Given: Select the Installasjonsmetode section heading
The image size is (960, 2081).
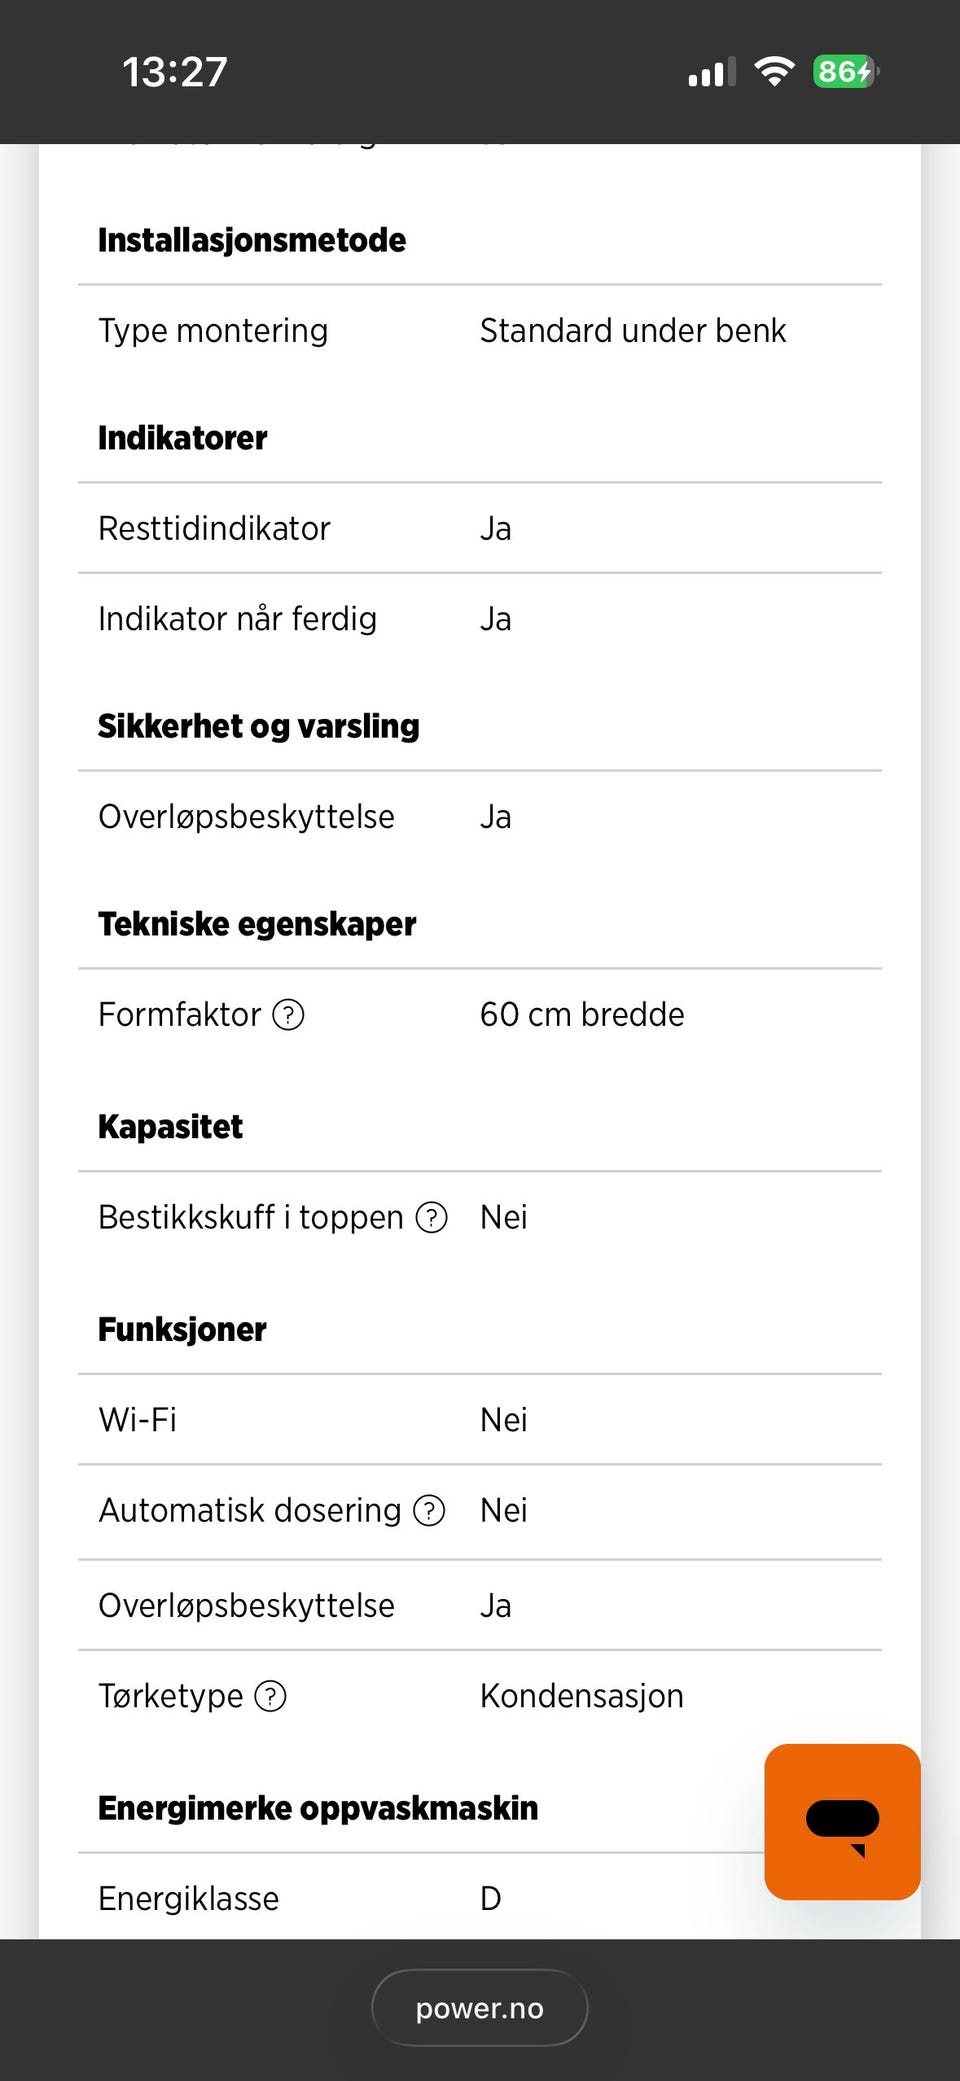Looking at the screenshot, I should click(252, 240).
